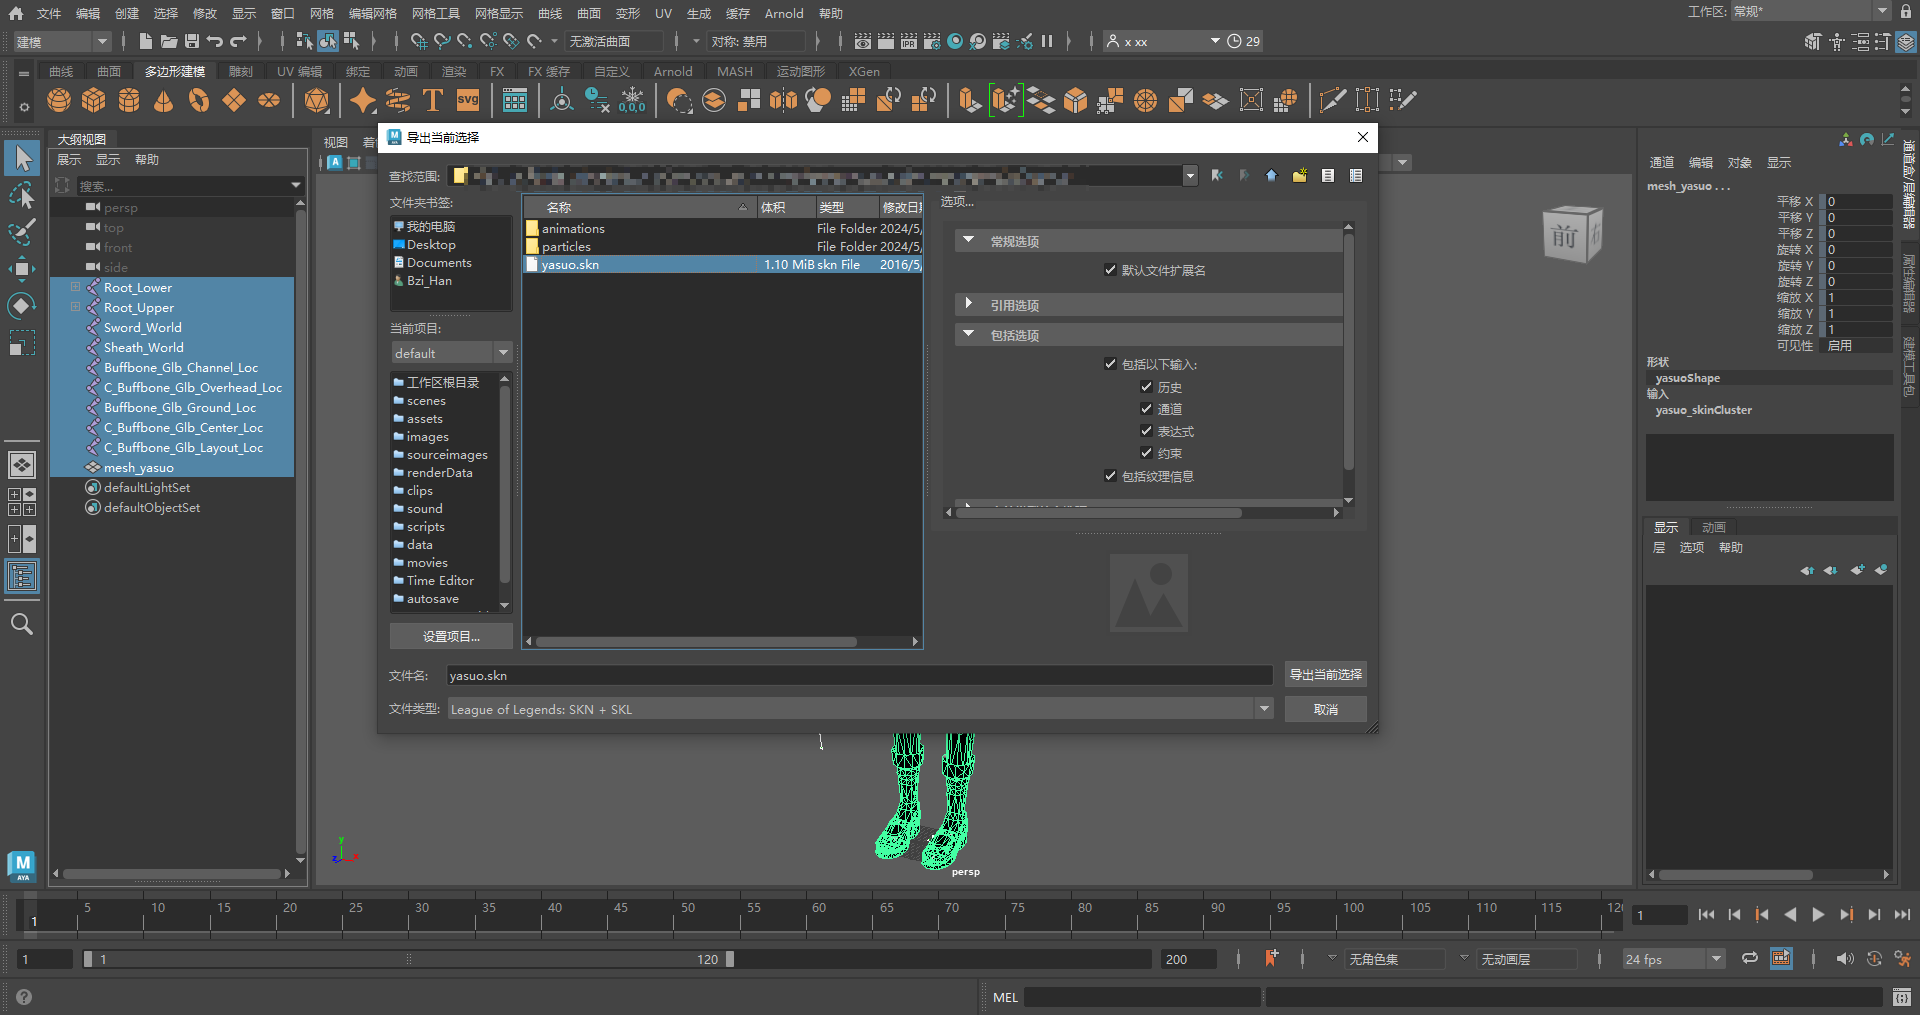Click the SVG import shelf icon
The width and height of the screenshot is (1920, 1015).
(468, 100)
